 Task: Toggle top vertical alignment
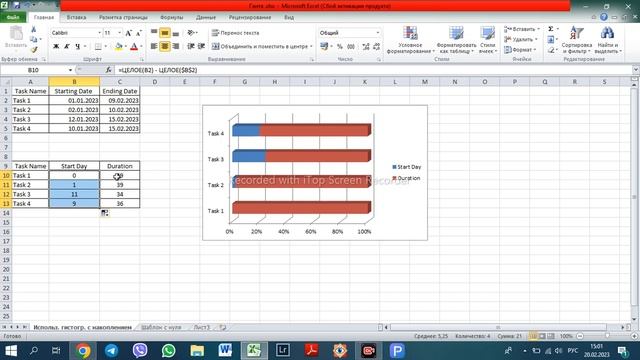tap(154, 33)
